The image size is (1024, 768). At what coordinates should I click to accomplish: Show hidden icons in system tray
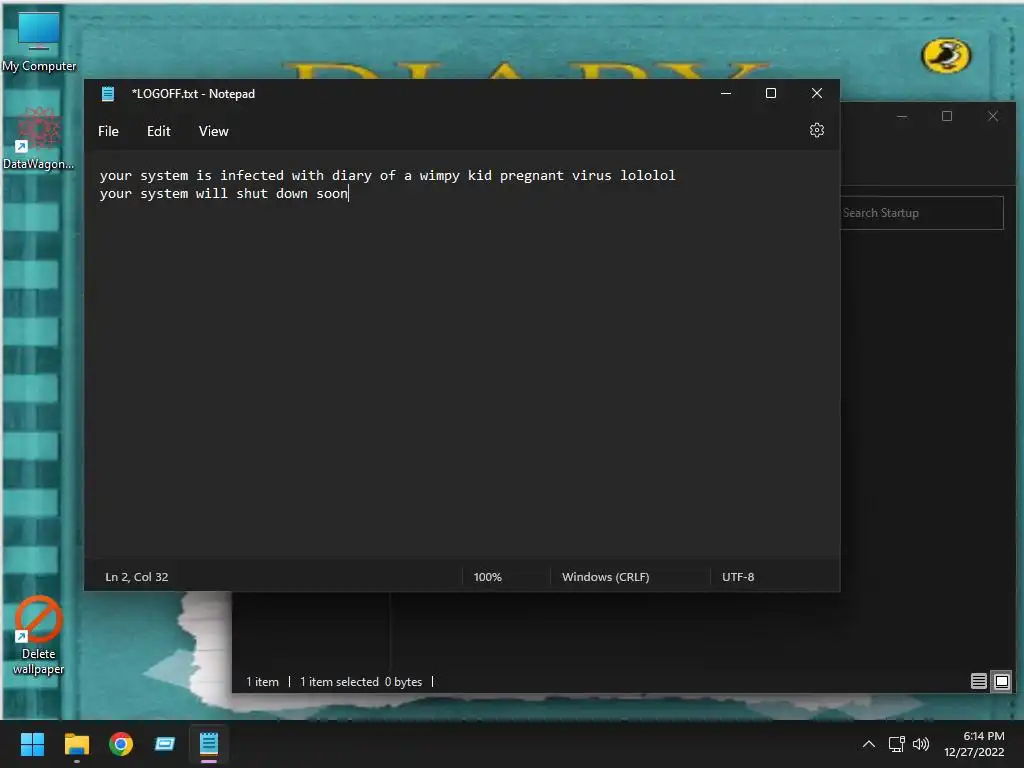coord(869,744)
